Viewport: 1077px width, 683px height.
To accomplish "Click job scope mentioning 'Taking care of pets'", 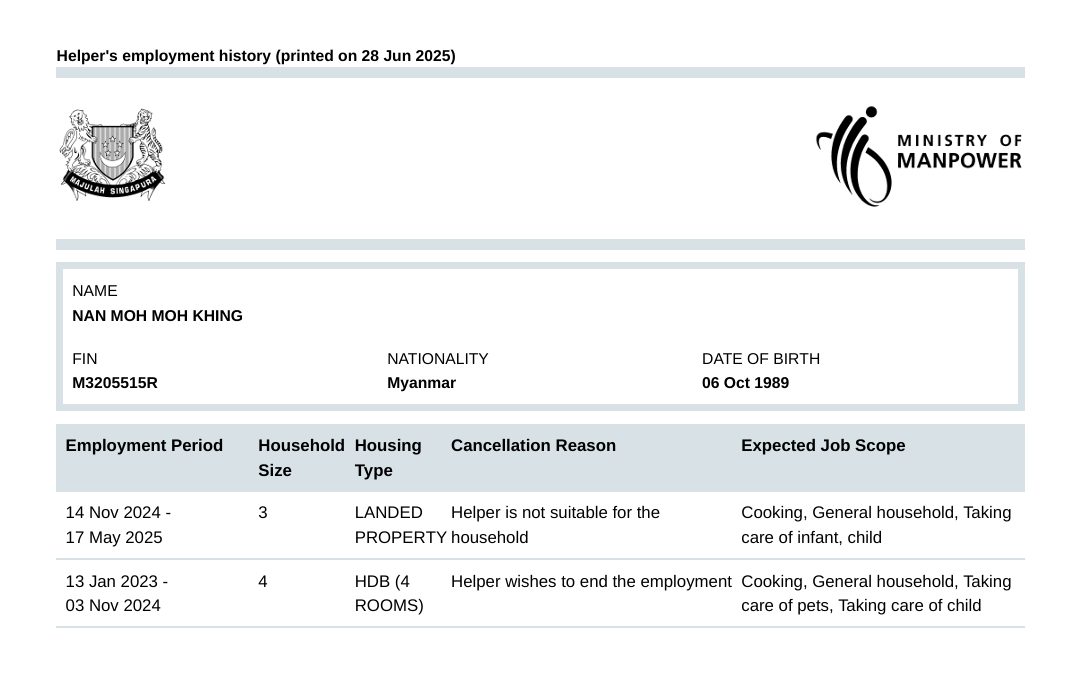I will click(876, 594).
